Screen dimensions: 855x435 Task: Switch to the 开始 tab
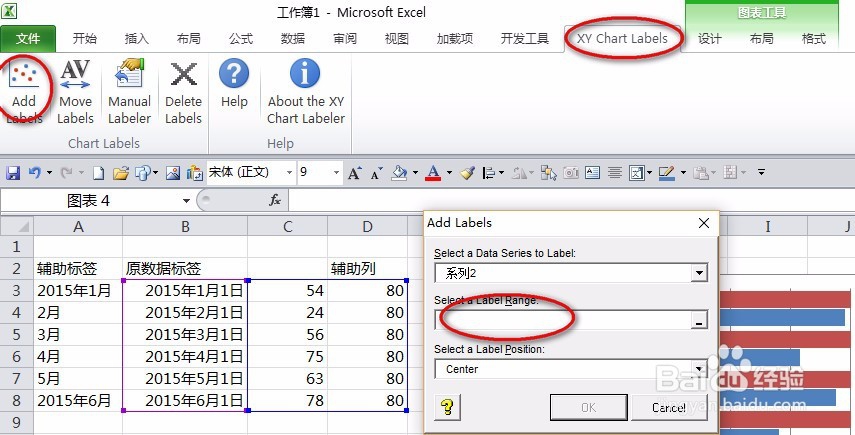(85, 39)
